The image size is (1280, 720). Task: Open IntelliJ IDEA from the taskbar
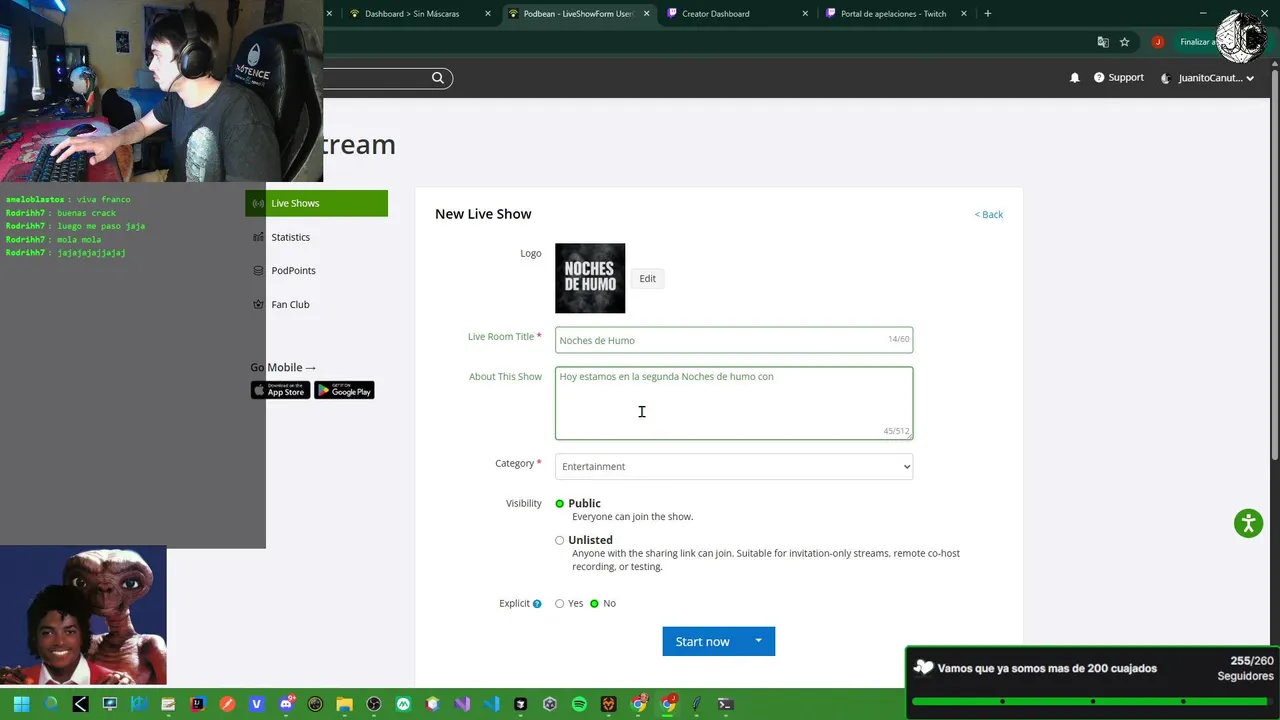(198, 704)
